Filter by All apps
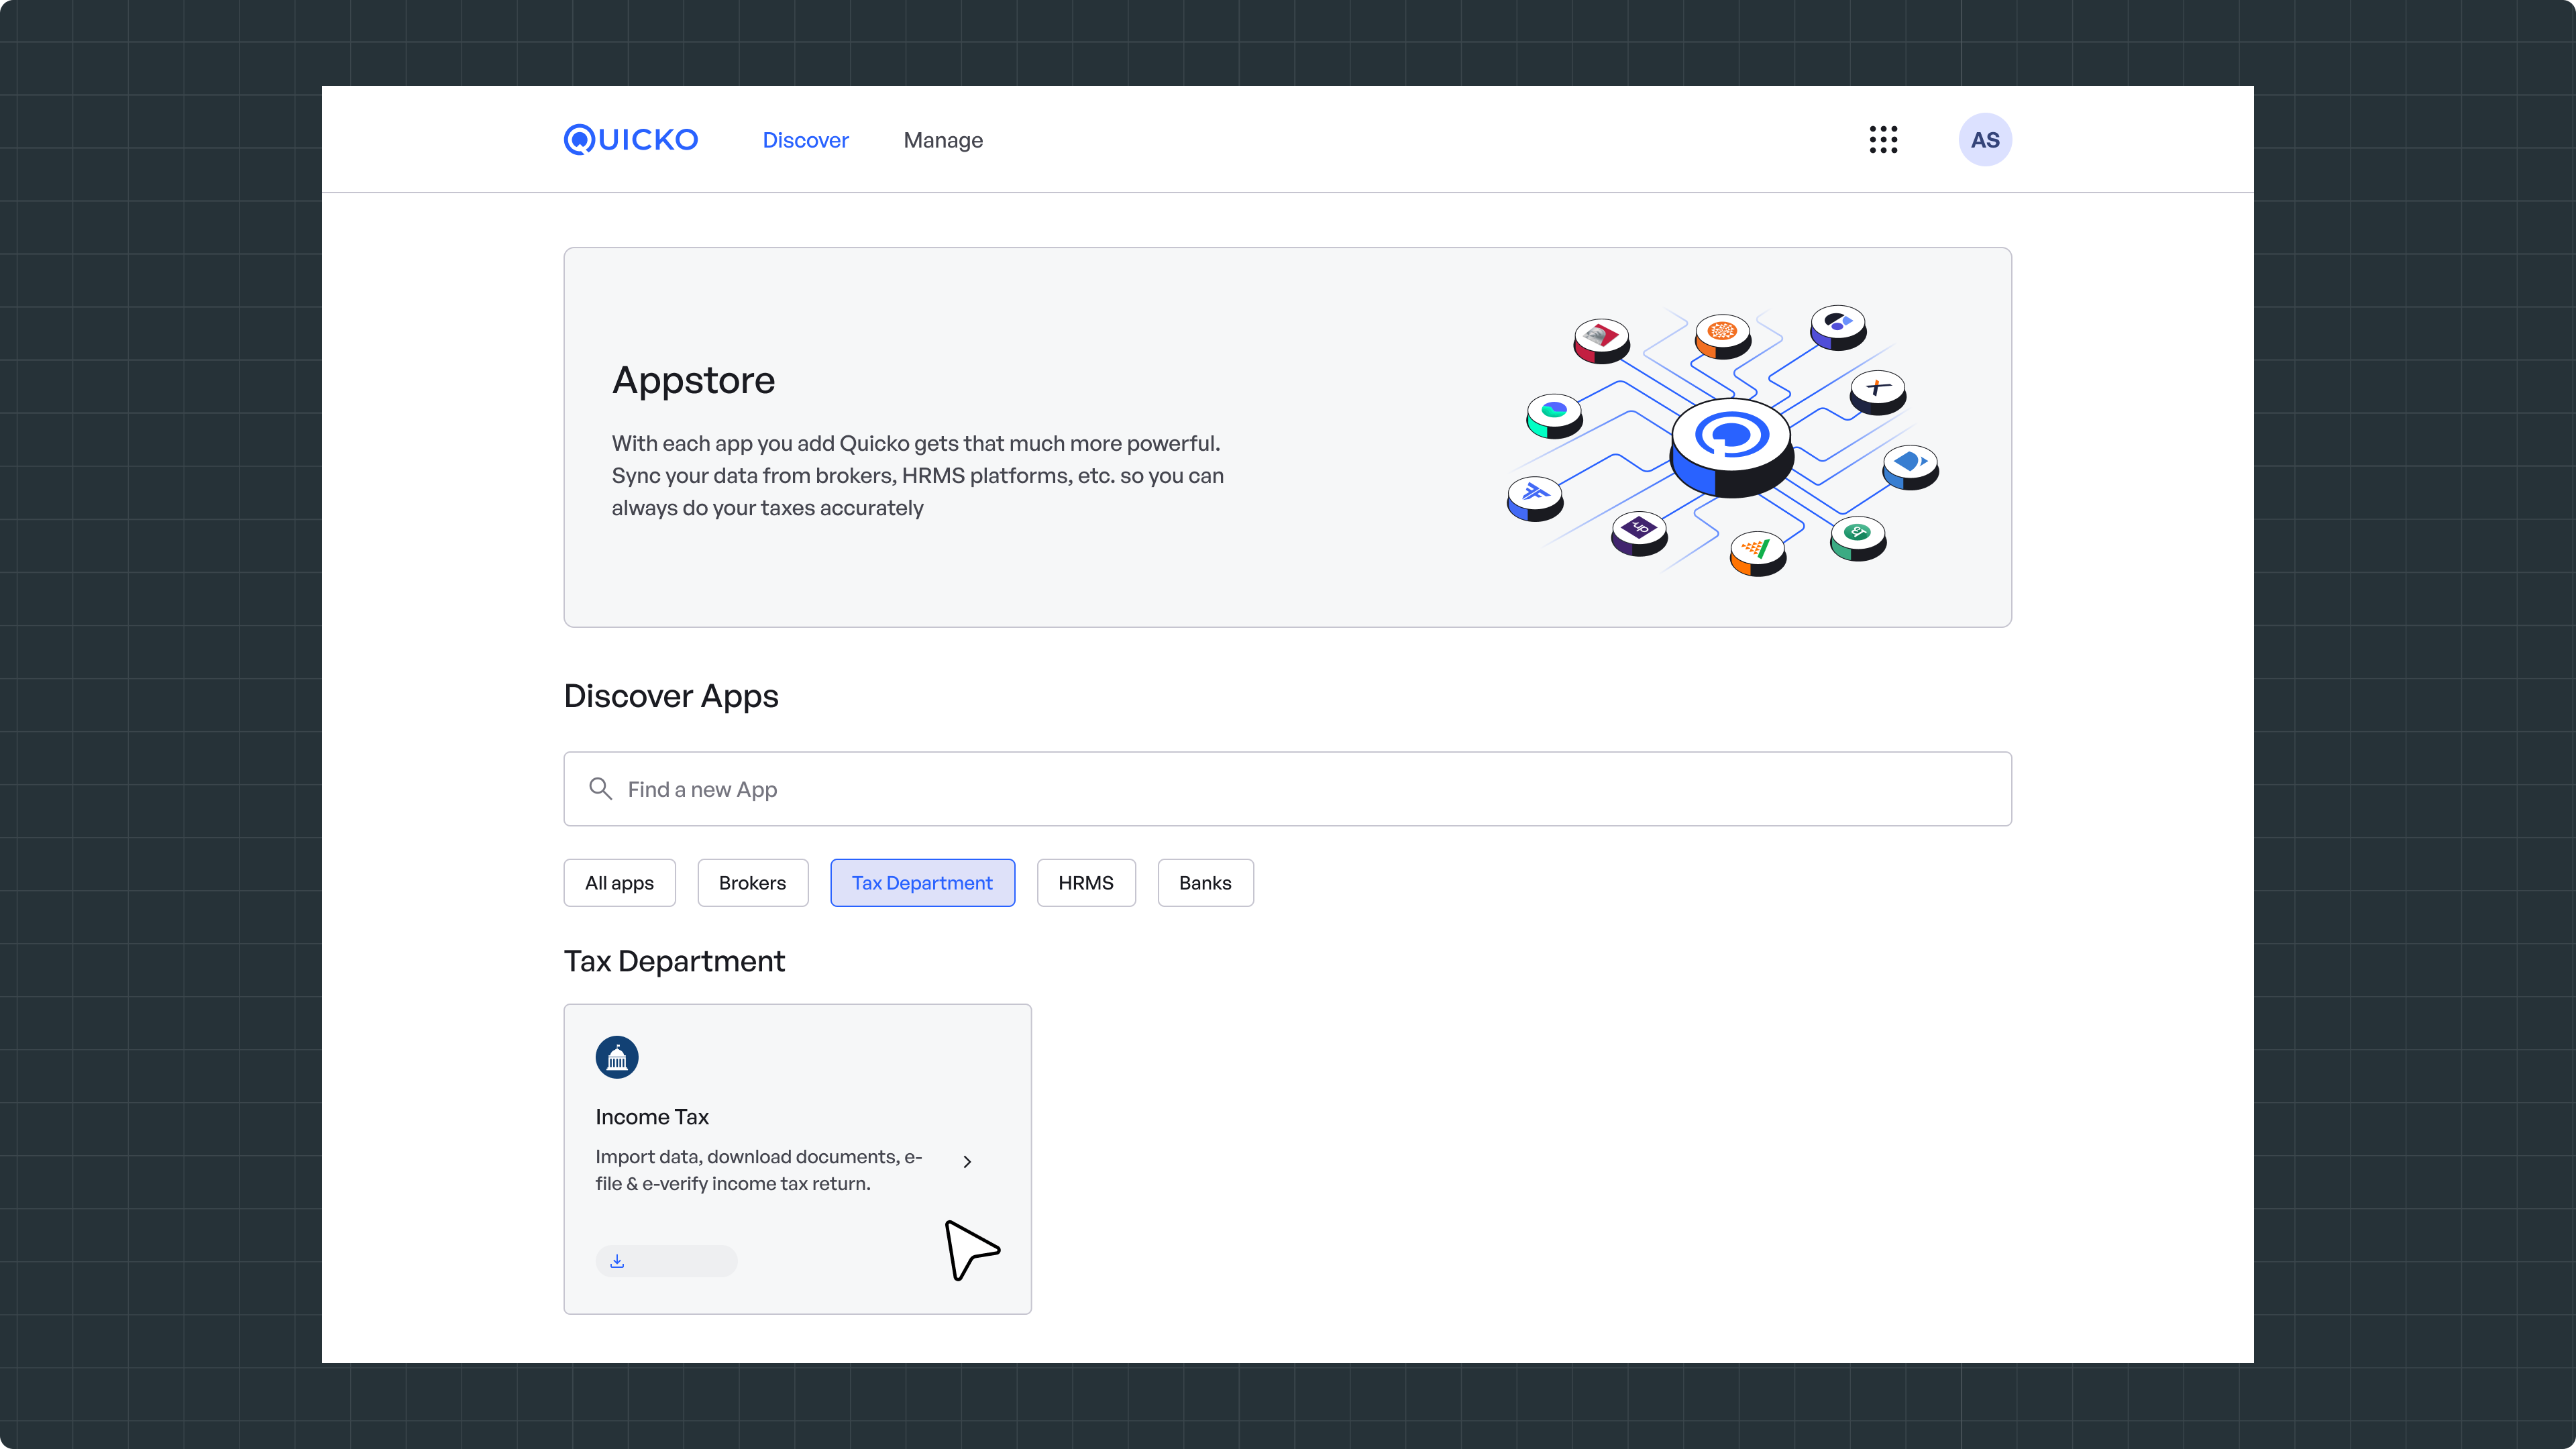2576x1449 pixels. point(619,883)
